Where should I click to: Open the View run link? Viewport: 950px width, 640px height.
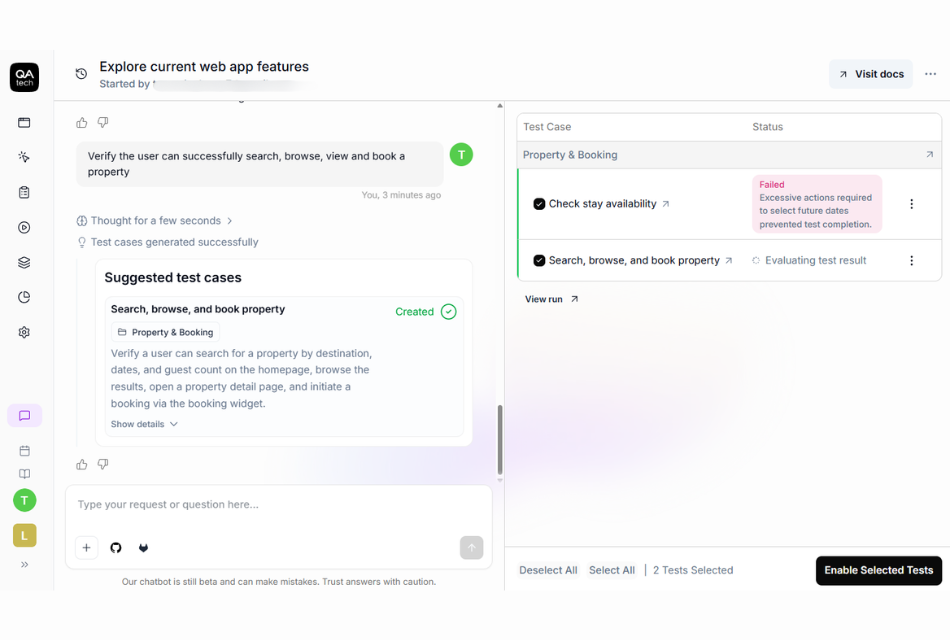(x=545, y=298)
